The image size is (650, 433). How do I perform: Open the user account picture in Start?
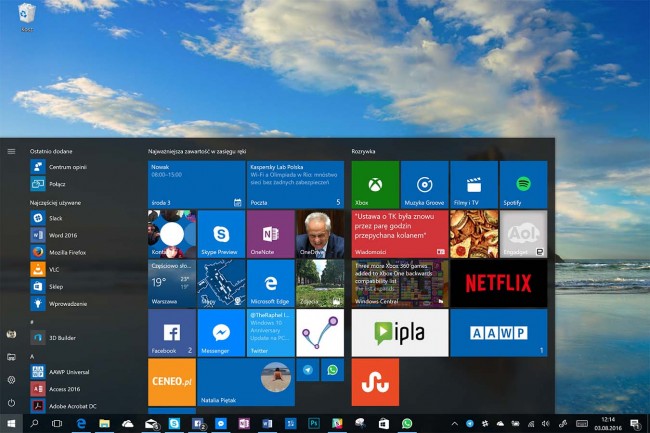click(11, 334)
